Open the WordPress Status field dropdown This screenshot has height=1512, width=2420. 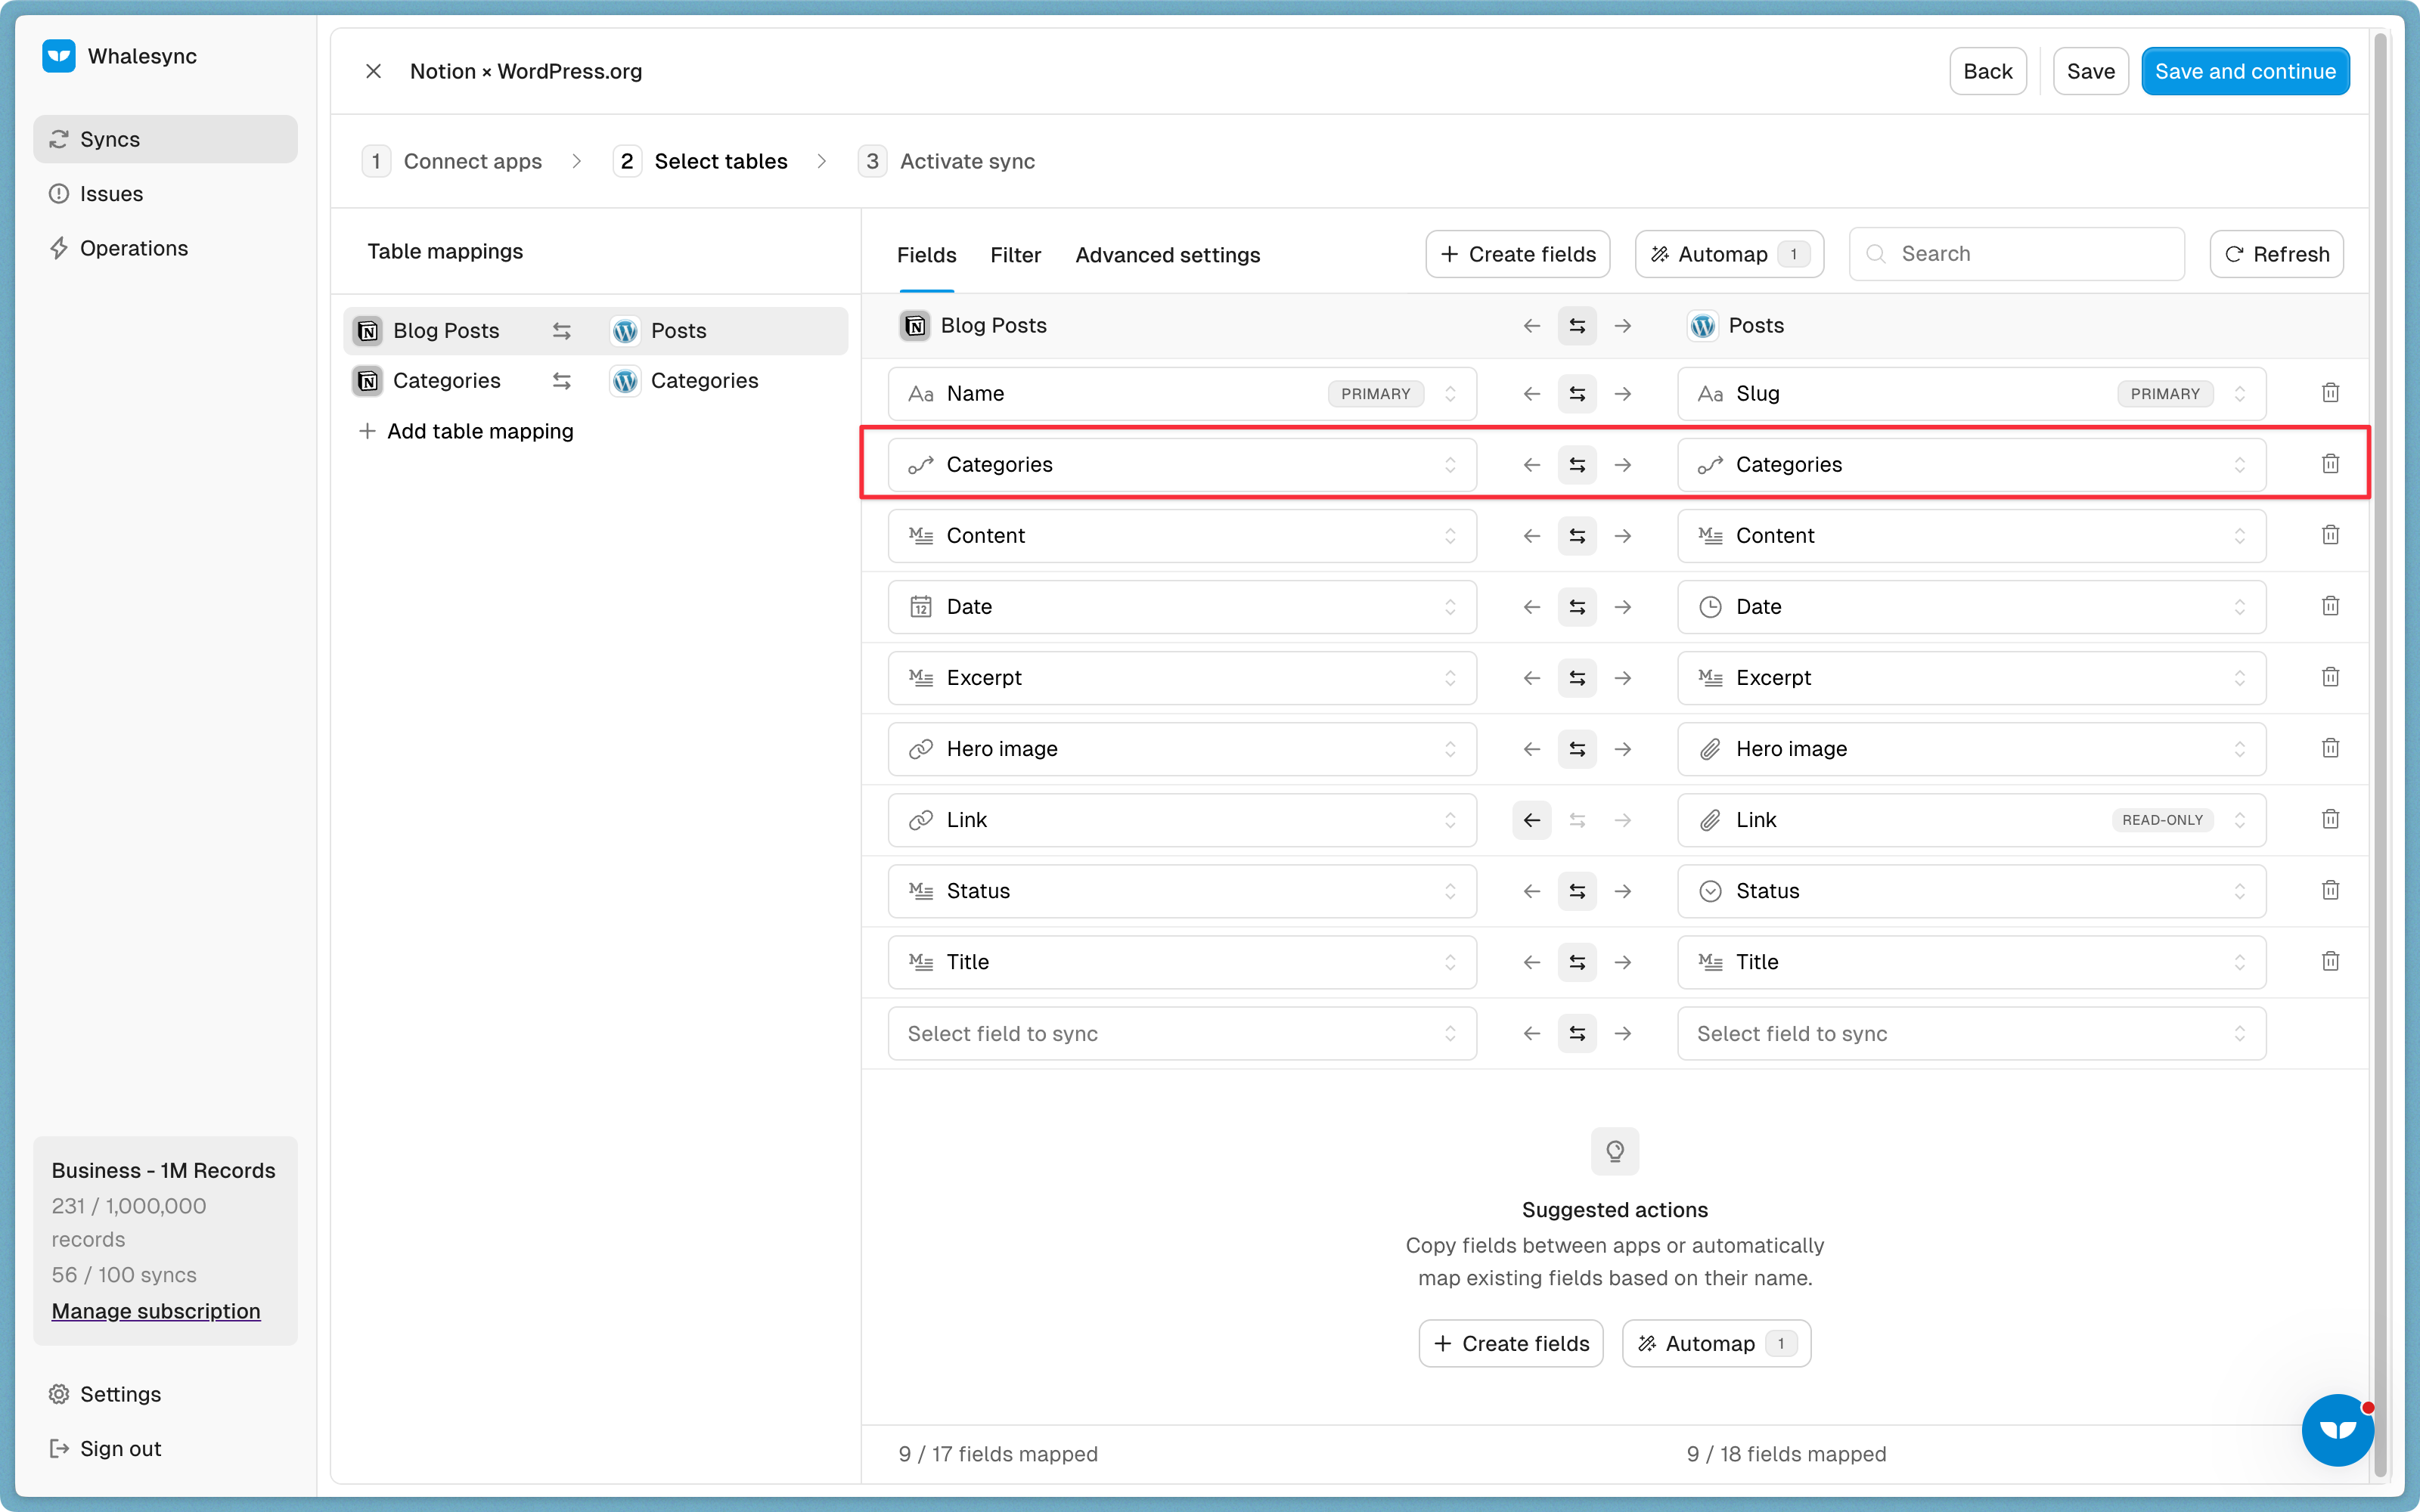click(x=1971, y=891)
